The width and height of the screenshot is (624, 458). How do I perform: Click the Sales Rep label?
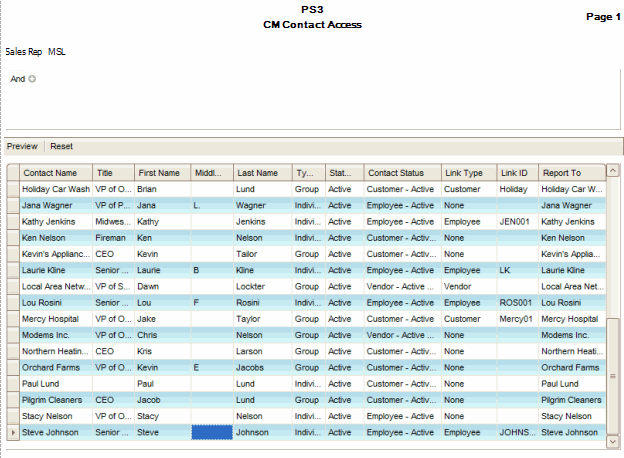[x=23, y=51]
